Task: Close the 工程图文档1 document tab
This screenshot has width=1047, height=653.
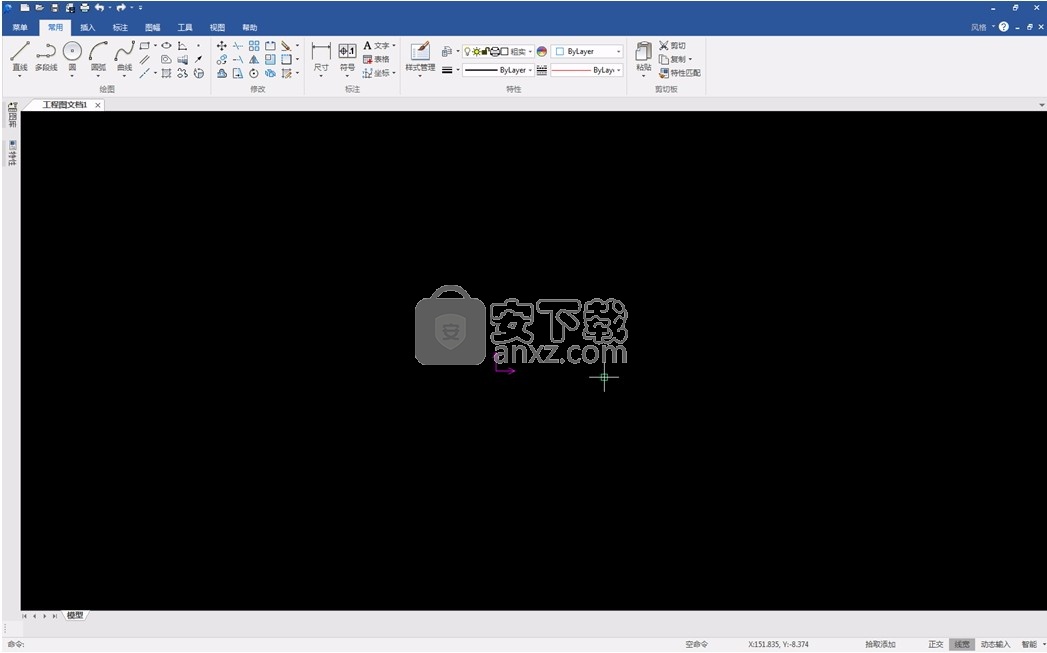Action: tap(98, 105)
